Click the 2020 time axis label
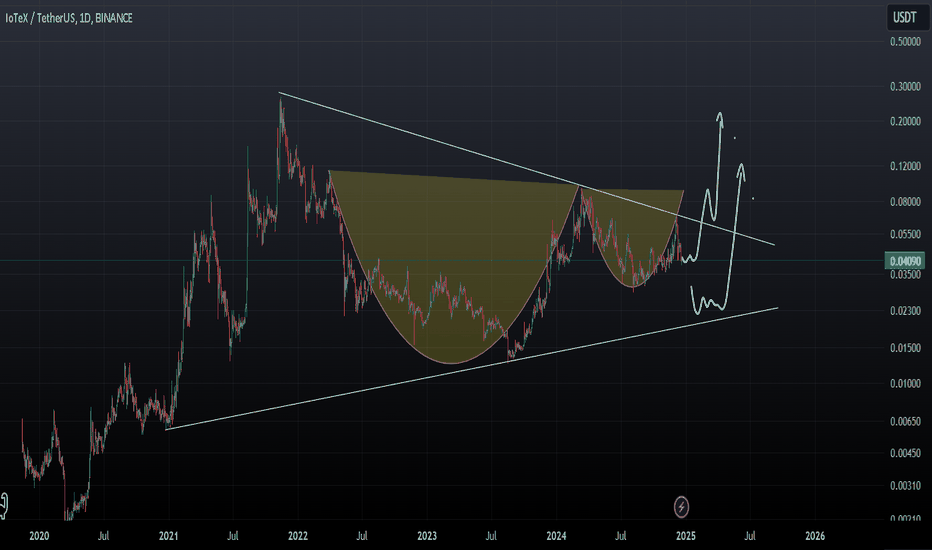 click(39, 536)
